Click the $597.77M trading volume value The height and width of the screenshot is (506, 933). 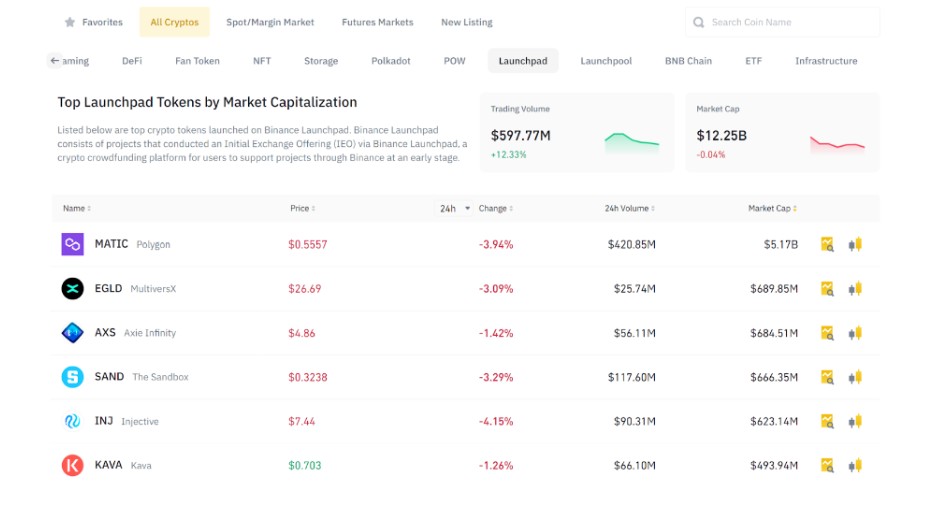521,136
